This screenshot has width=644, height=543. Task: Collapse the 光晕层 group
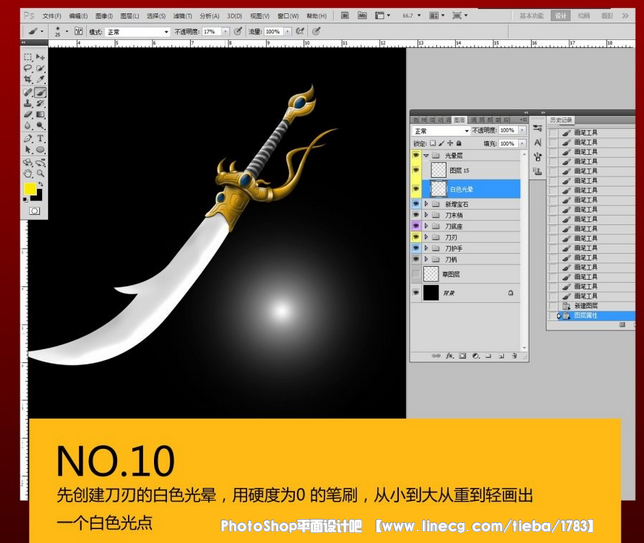[426, 155]
